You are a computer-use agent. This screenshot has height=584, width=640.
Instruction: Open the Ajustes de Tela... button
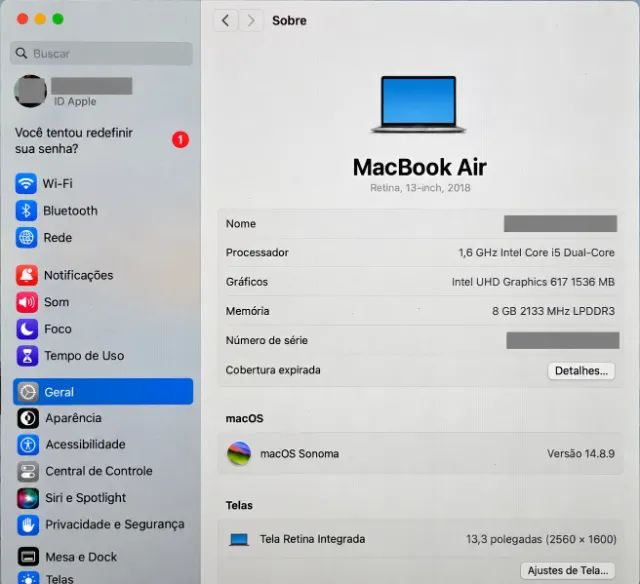pyautogui.click(x=568, y=570)
